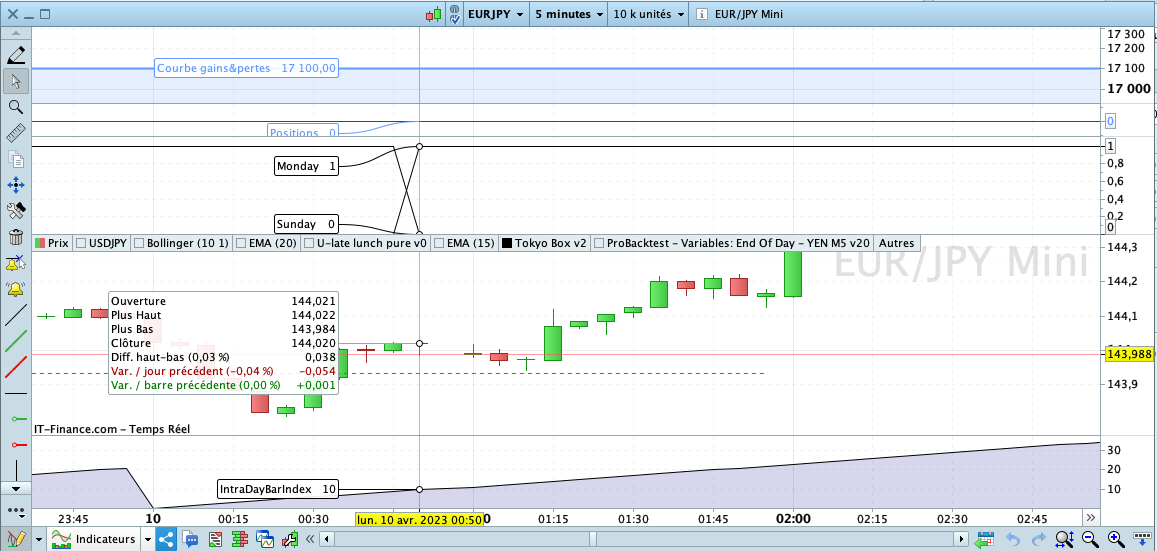Click the info icon beside EUR/JPY Mini
Image resolution: width=1157 pixels, height=551 pixels.
click(701, 14)
